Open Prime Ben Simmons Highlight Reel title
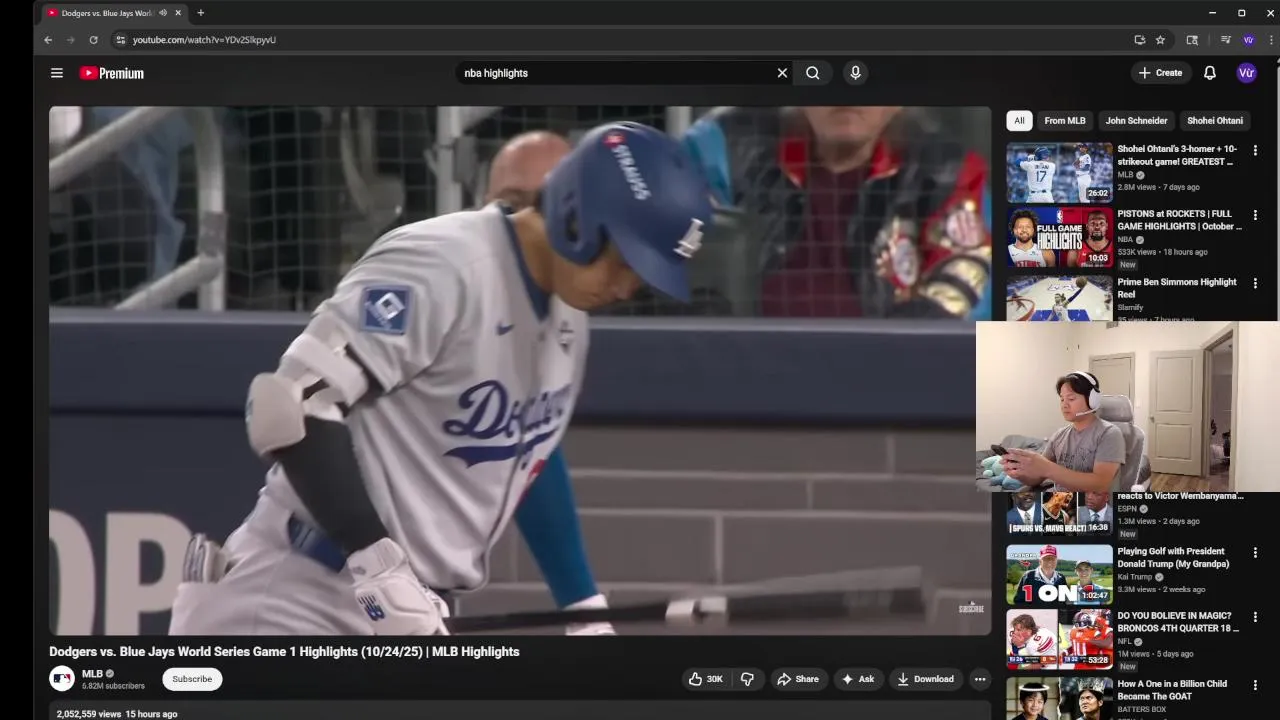 pyautogui.click(x=1177, y=288)
